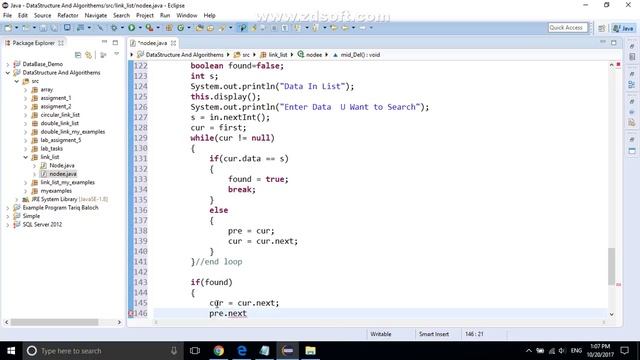
Task: Toggle Link with Editor in Package Explorer
Action: click(x=89, y=55)
